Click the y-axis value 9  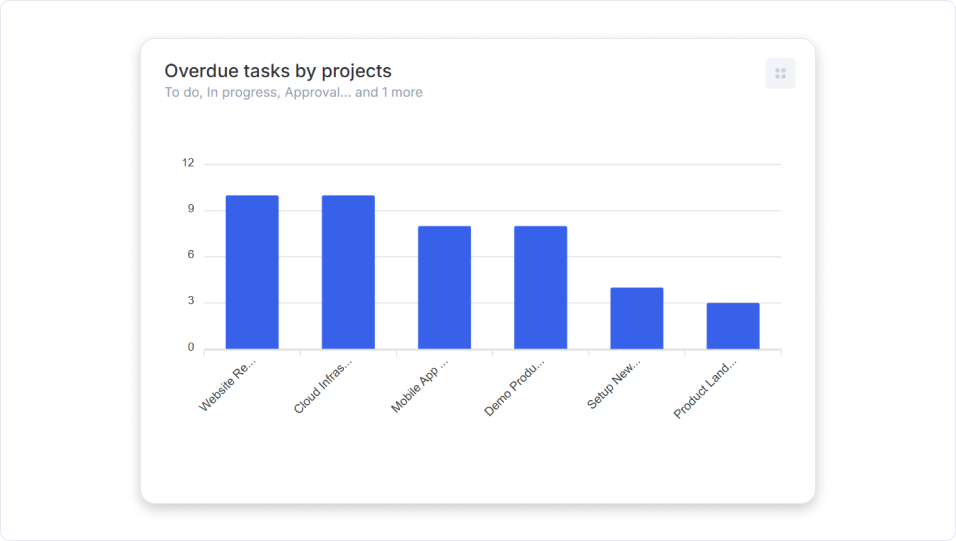190,210
